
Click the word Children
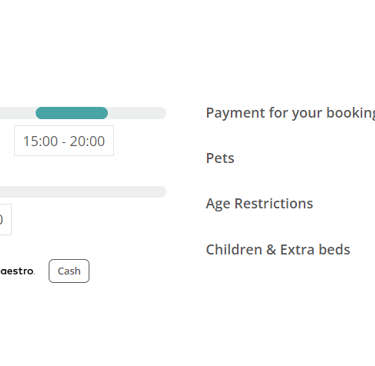point(234,249)
